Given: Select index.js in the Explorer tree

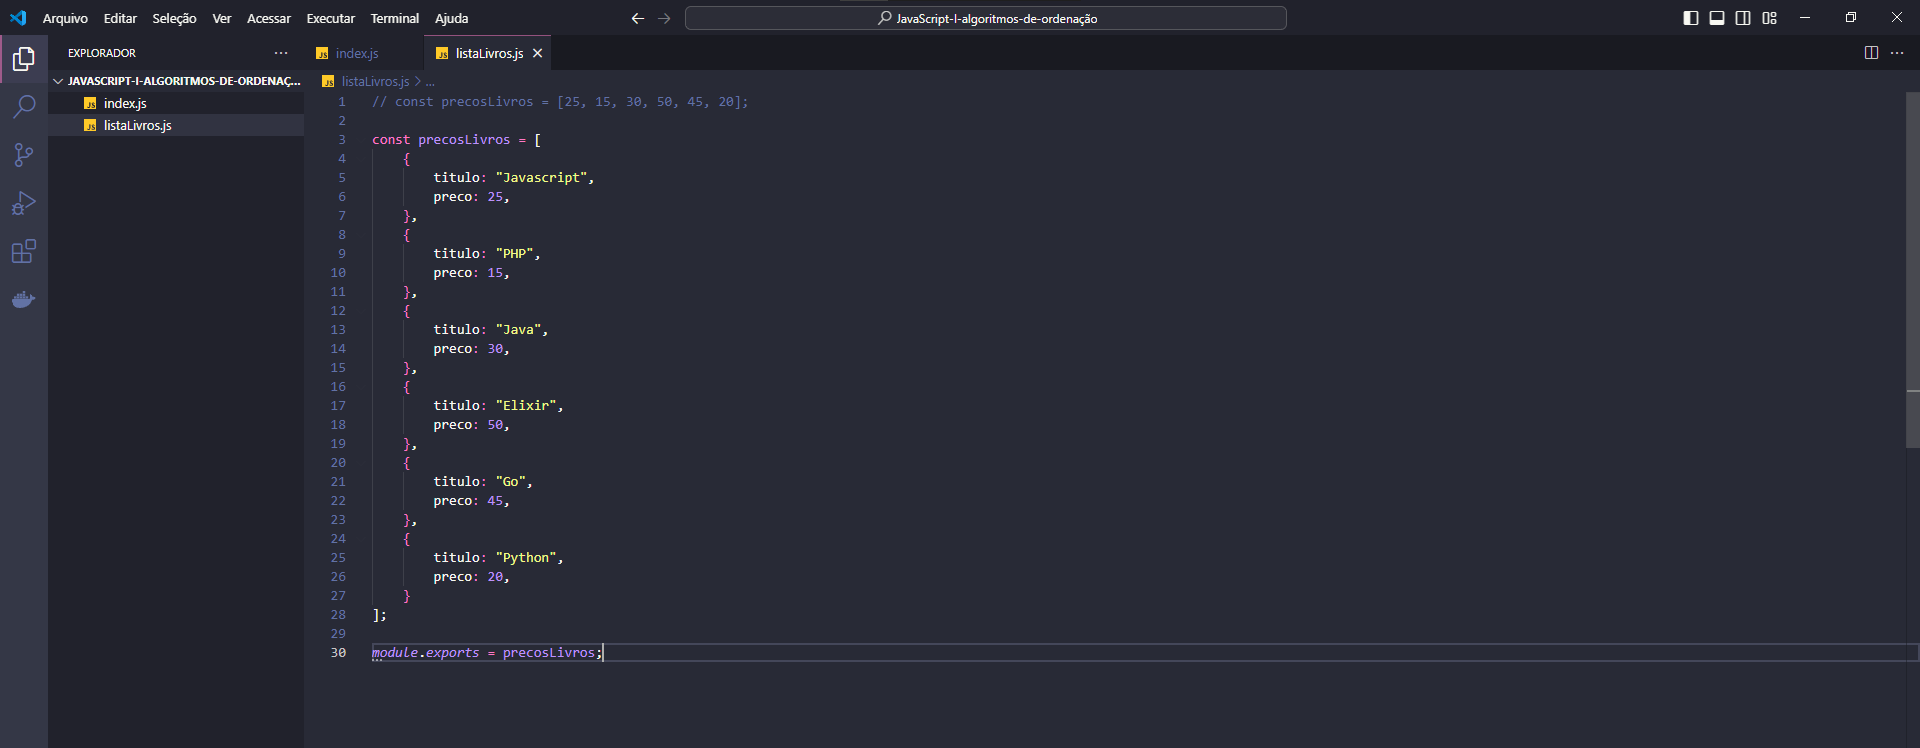Looking at the screenshot, I should (176, 103).
